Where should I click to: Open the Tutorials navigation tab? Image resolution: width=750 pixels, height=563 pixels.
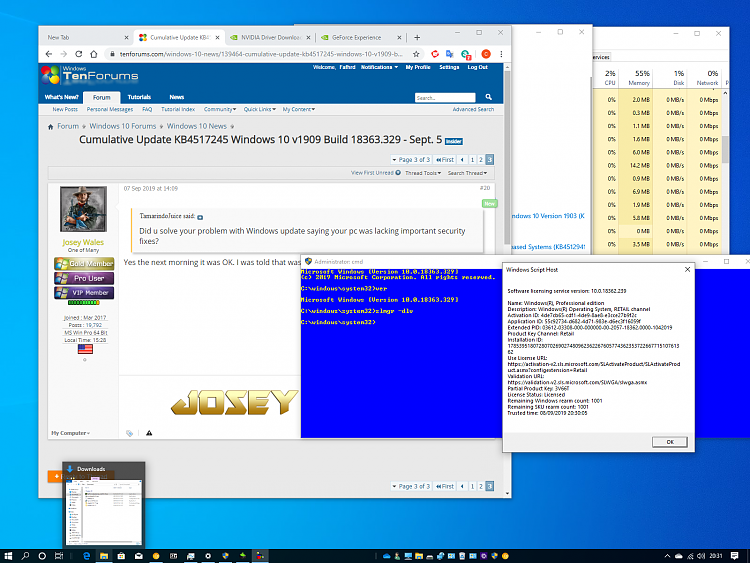pos(139,97)
